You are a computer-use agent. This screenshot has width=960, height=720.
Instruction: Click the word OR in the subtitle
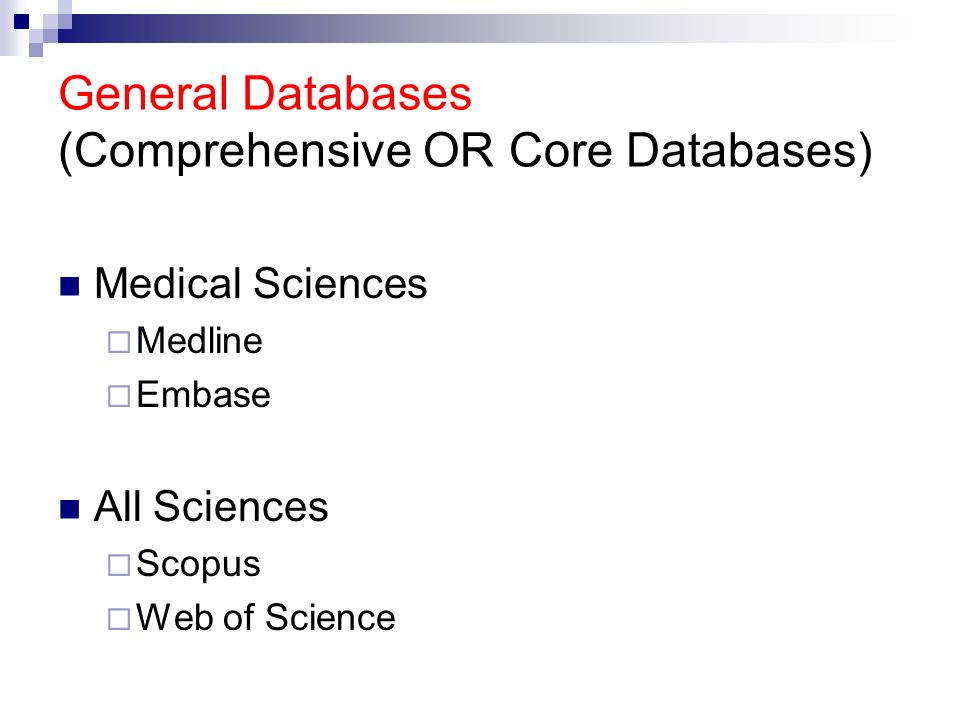click(x=458, y=151)
